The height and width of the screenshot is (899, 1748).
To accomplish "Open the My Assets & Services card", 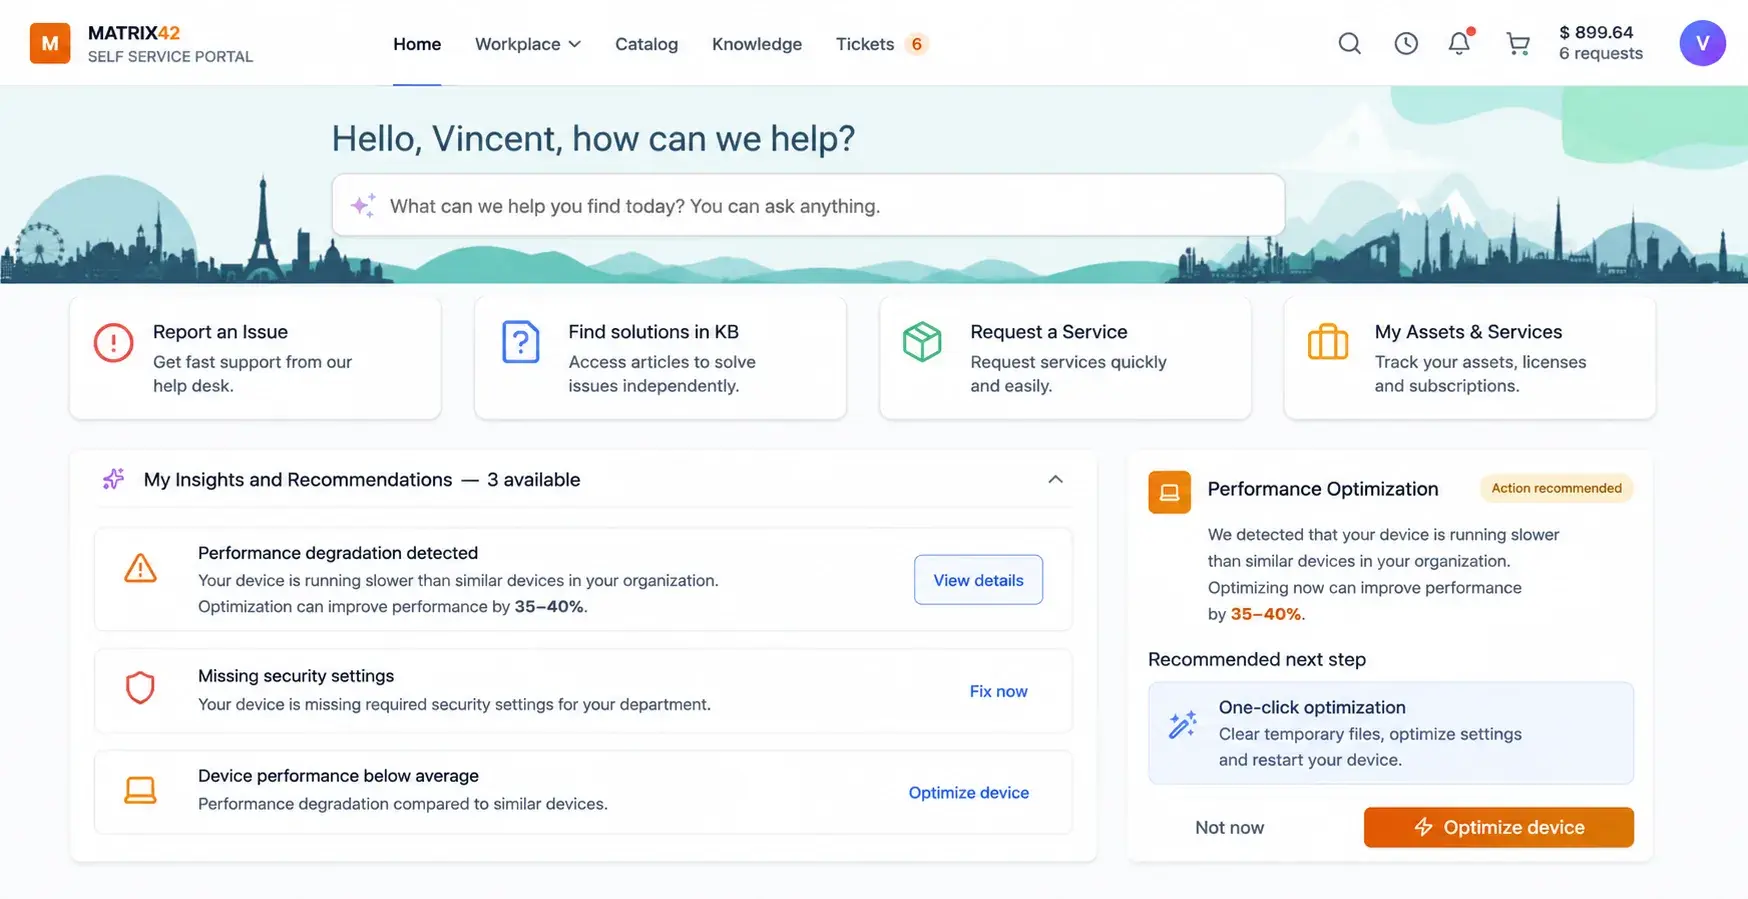I will (1470, 357).
